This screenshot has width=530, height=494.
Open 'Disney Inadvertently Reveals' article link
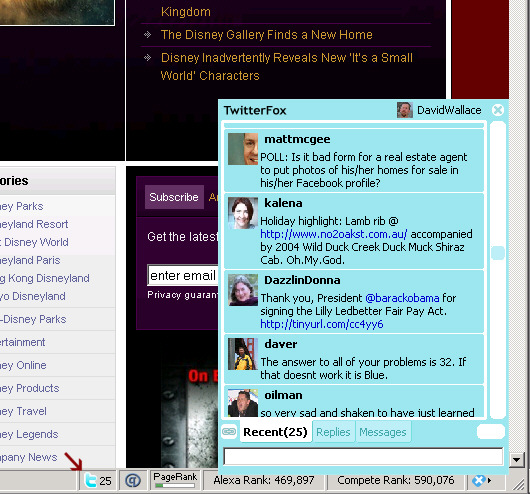[287, 67]
